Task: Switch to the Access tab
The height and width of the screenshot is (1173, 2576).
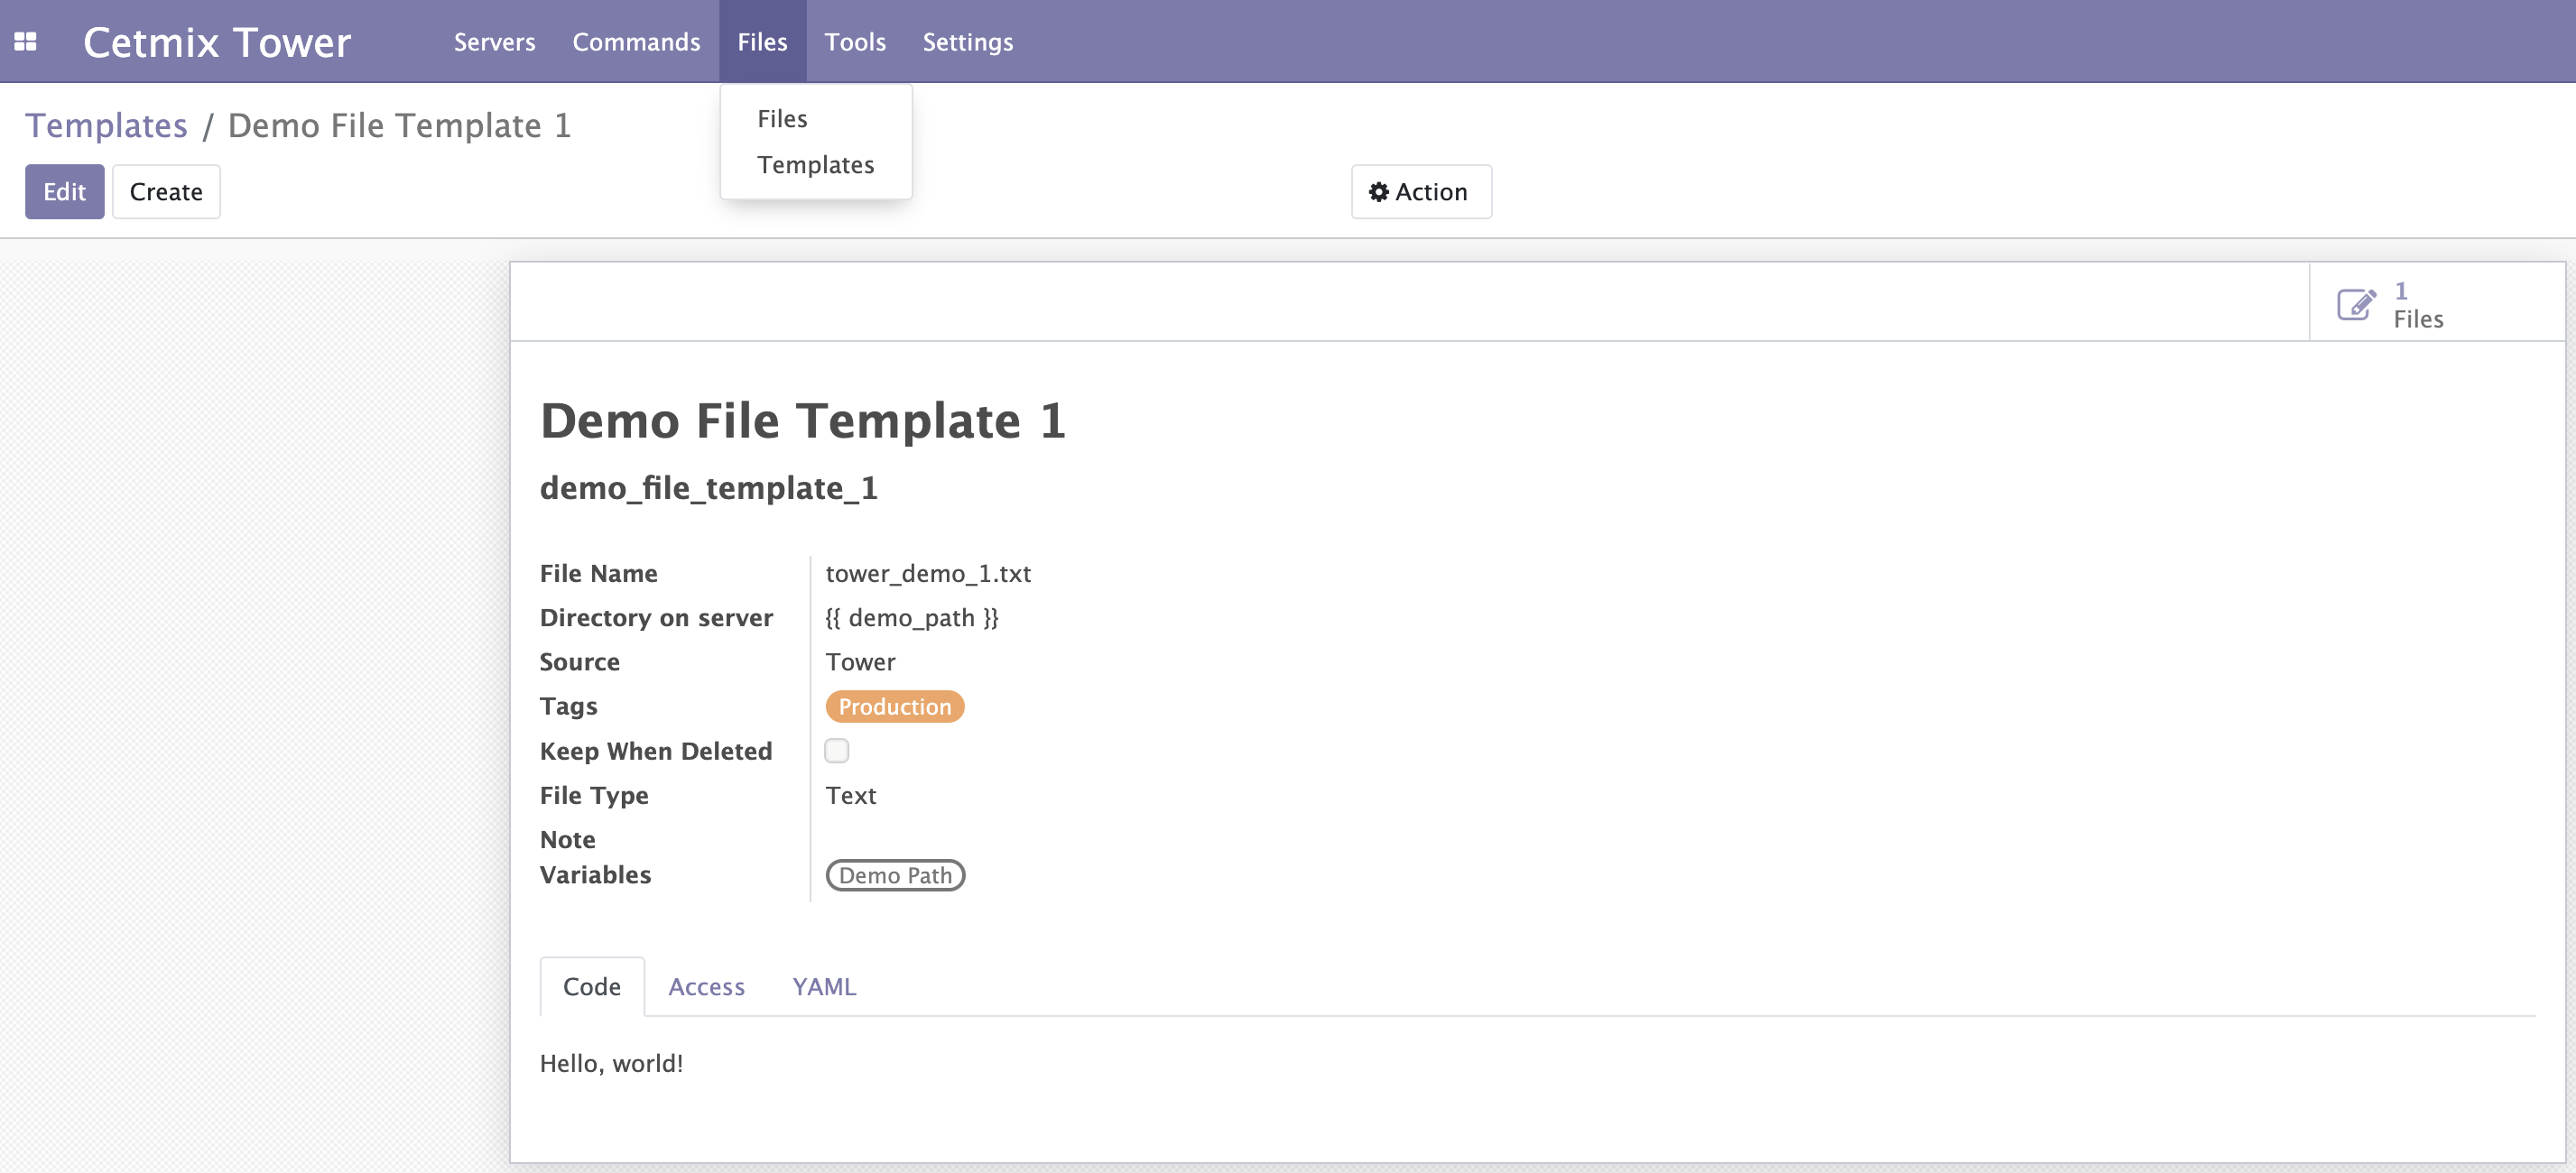Action: pyautogui.click(x=706, y=987)
